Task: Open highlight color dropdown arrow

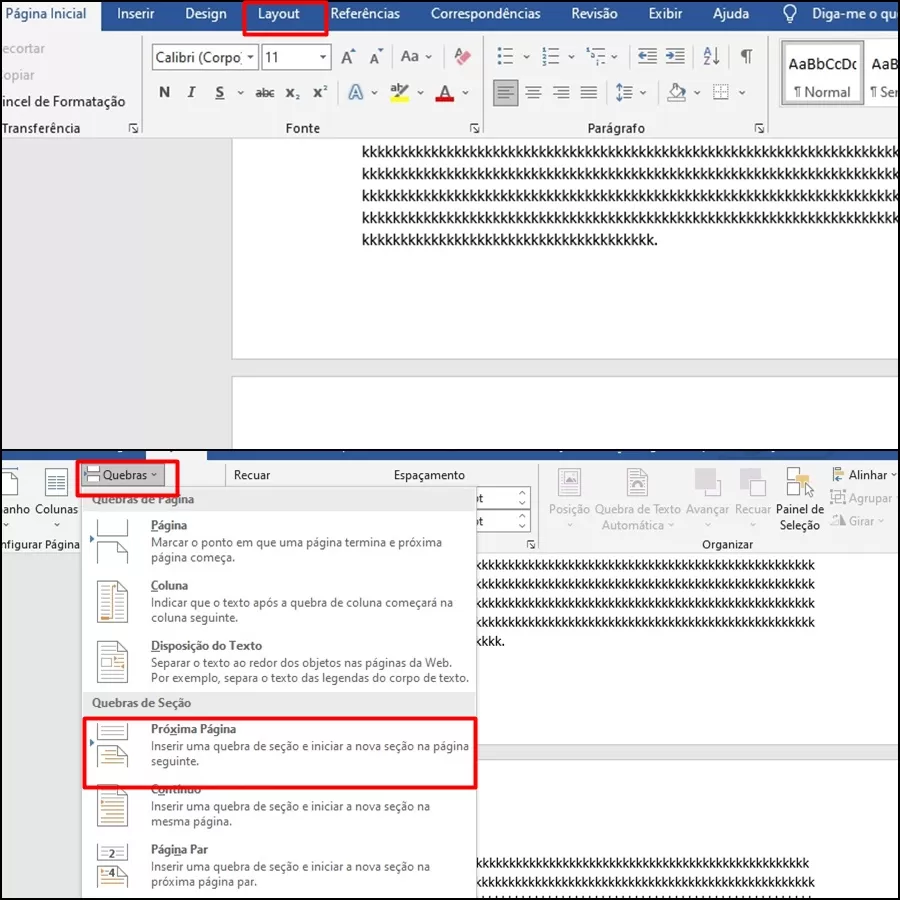Action: (x=421, y=92)
